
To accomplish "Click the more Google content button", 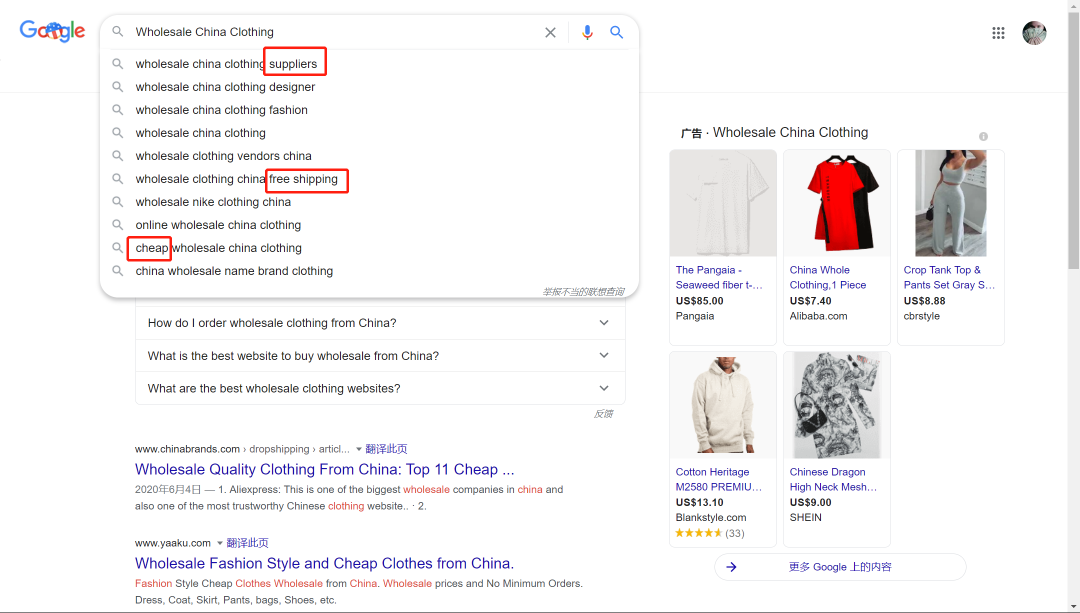I will pos(840,567).
